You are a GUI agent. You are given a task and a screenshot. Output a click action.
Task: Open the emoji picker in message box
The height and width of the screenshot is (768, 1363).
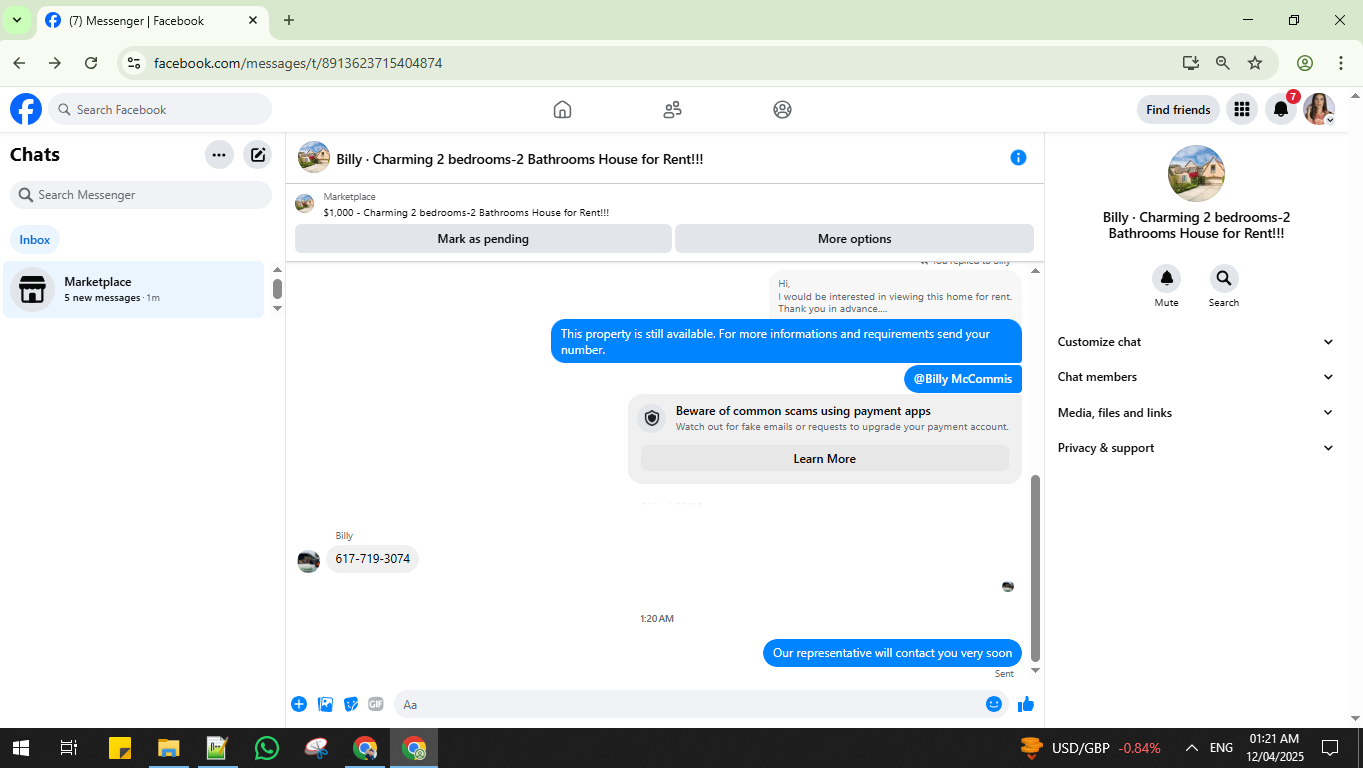coord(994,704)
